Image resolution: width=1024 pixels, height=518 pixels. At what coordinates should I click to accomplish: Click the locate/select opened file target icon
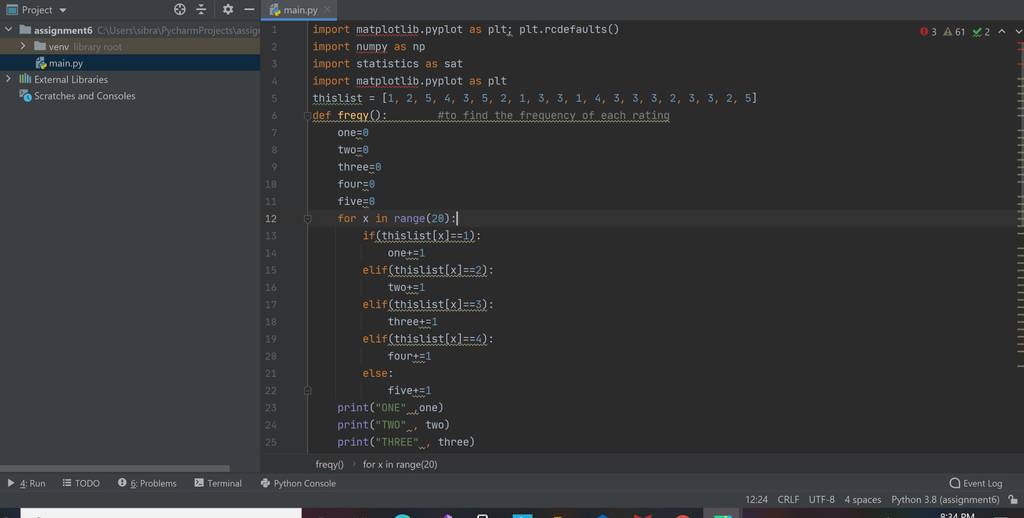pyautogui.click(x=180, y=10)
